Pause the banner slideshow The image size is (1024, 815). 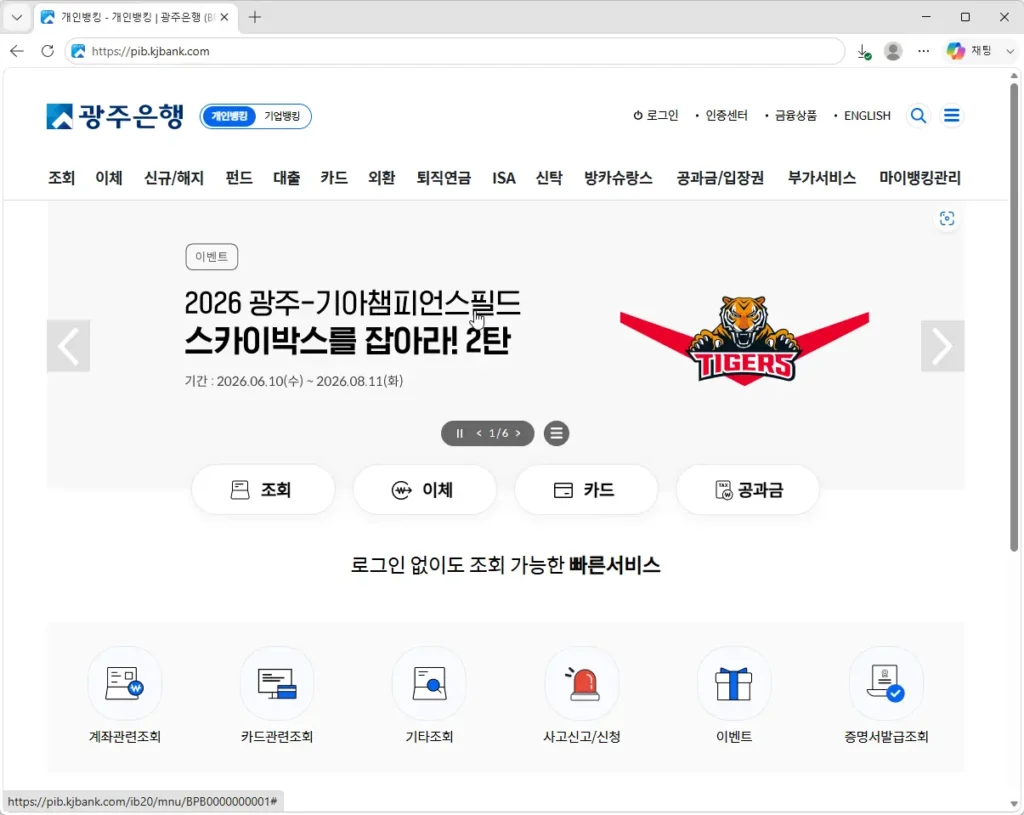point(459,434)
